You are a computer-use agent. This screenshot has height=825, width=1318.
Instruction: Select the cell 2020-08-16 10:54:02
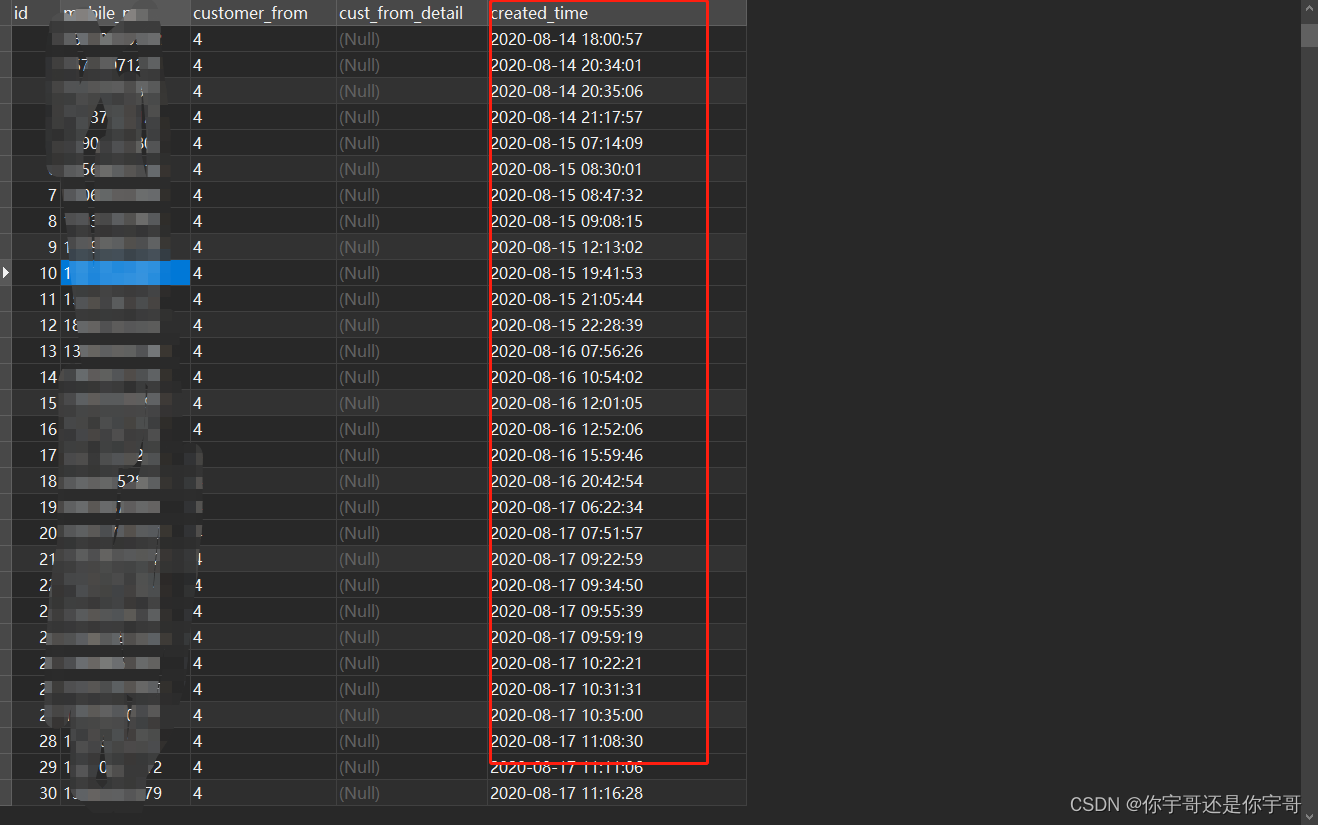point(617,377)
